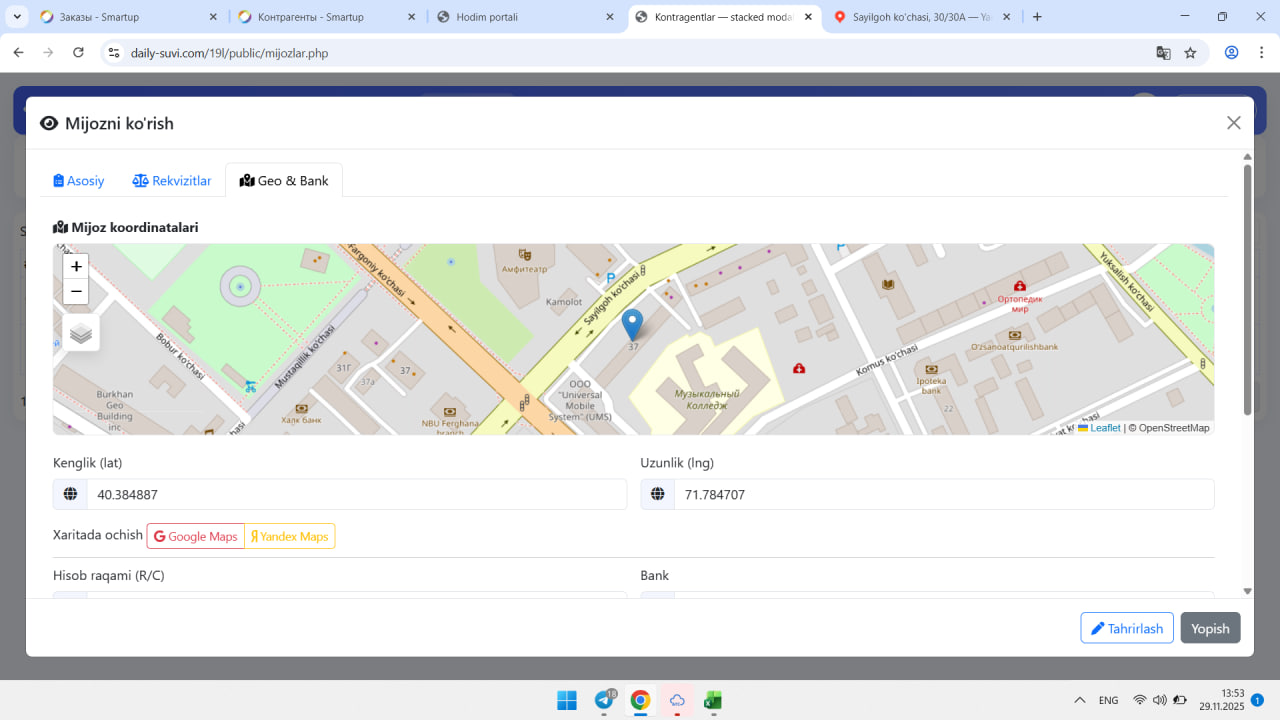
Task: Bookmark this page with the star icon
Action: [1190, 53]
